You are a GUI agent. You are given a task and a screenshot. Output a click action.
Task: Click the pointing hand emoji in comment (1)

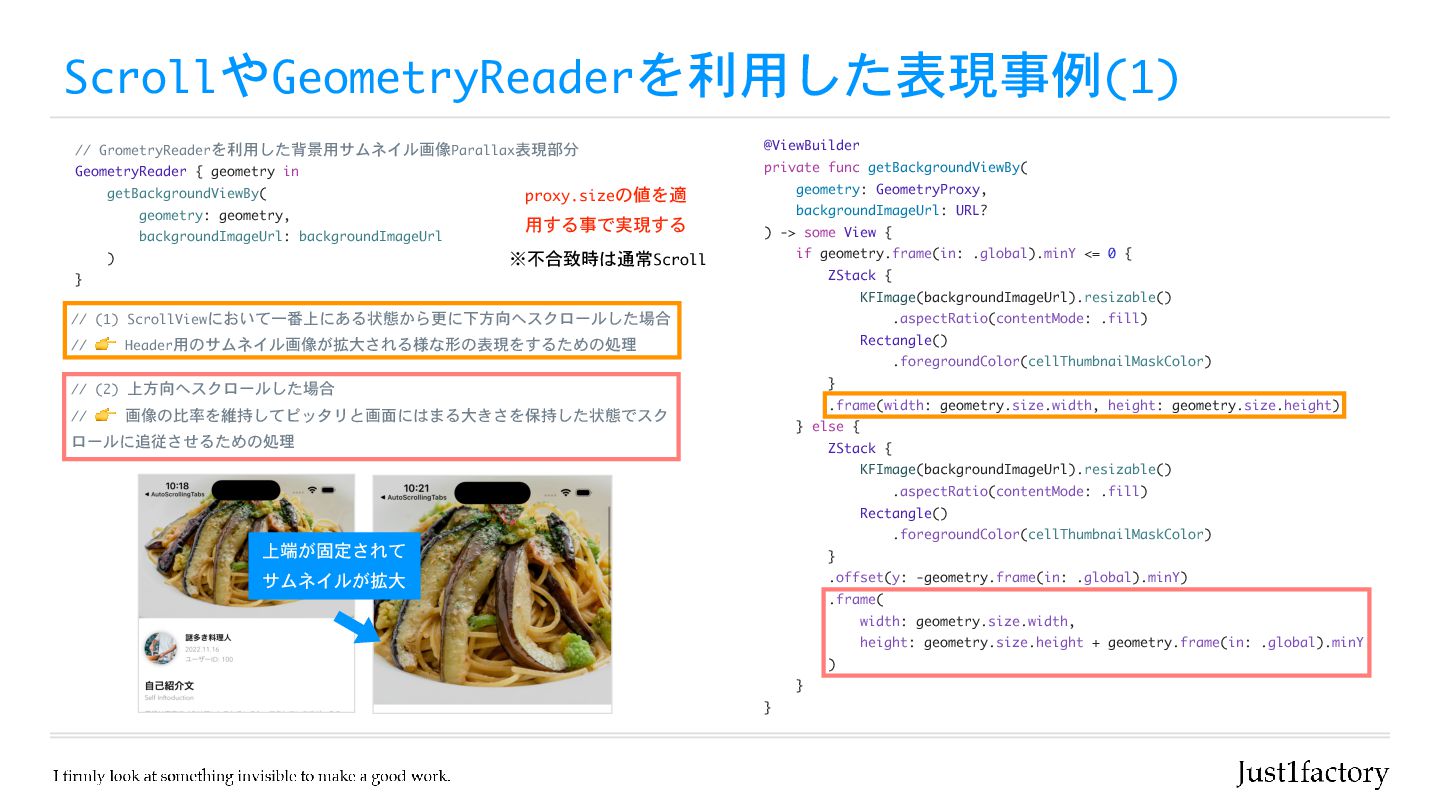click(107, 345)
